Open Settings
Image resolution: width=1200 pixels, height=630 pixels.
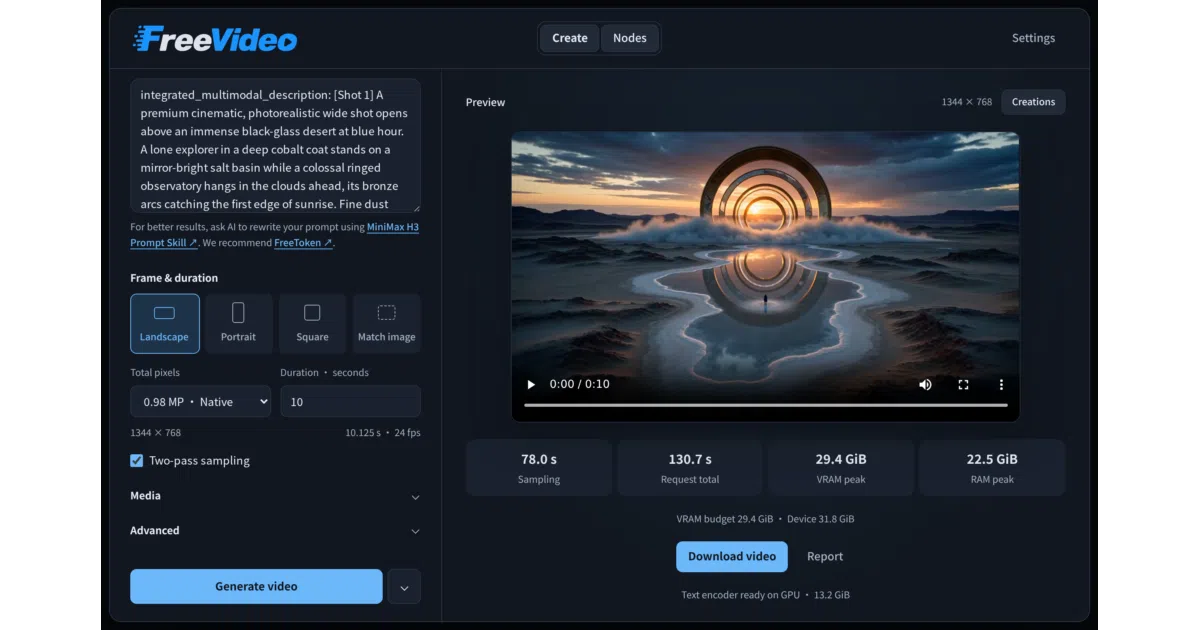pyautogui.click(x=1033, y=38)
